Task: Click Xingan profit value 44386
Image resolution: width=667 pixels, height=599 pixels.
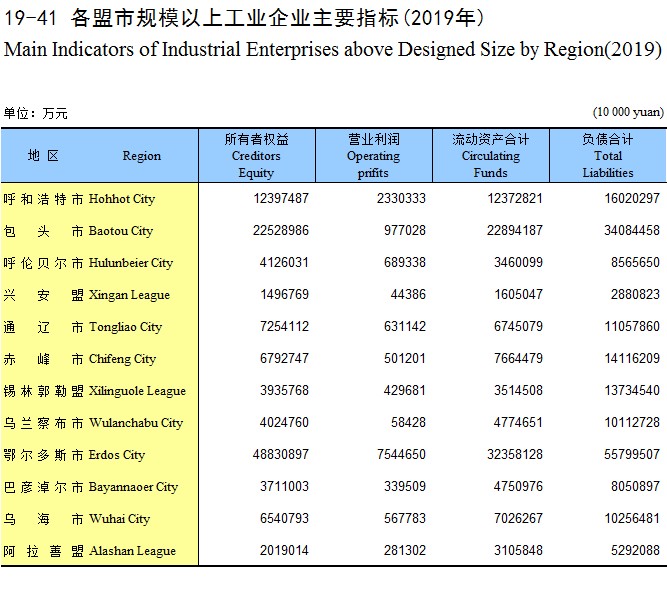Action: click(x=408, y=294)
